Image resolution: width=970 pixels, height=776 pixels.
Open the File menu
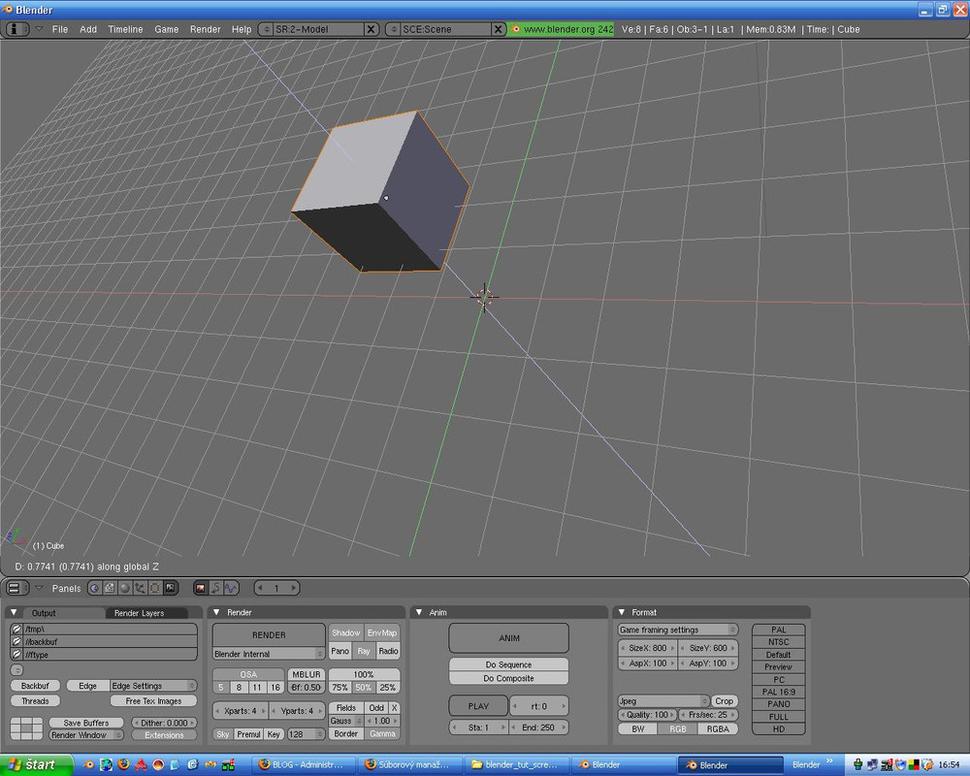[60, 29]
